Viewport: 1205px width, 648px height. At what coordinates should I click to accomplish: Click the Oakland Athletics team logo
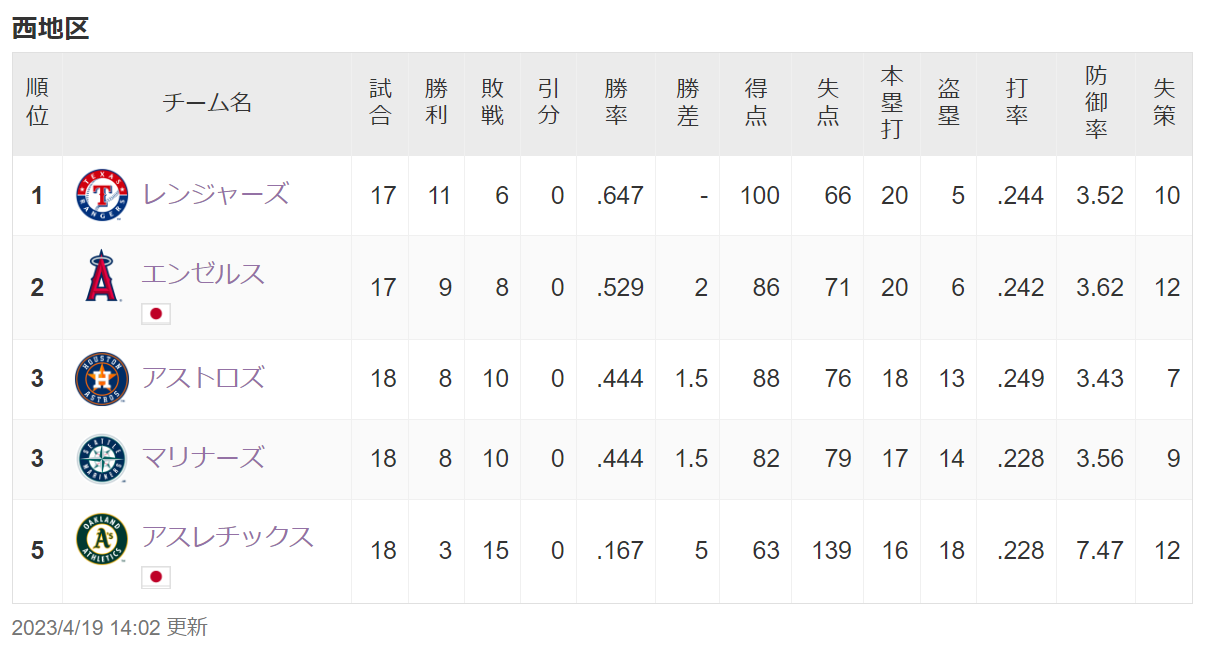tap(102, 539)
